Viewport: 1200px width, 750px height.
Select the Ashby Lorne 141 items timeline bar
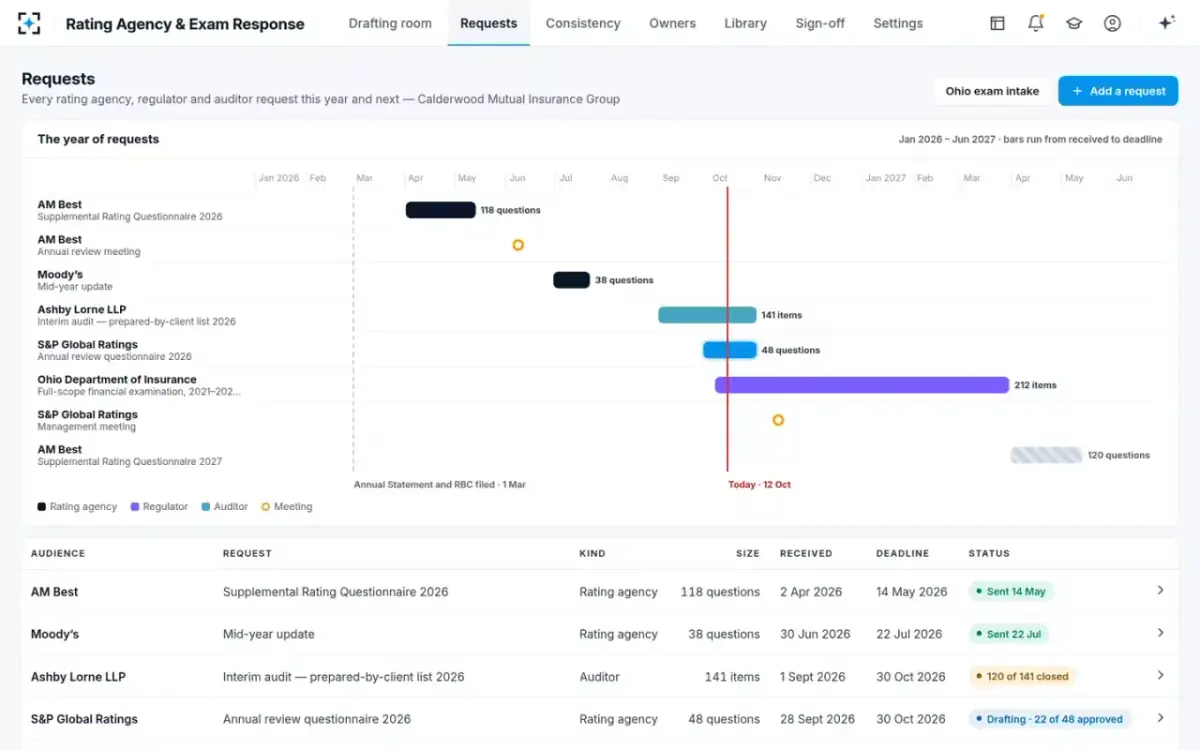coord(707,315)
